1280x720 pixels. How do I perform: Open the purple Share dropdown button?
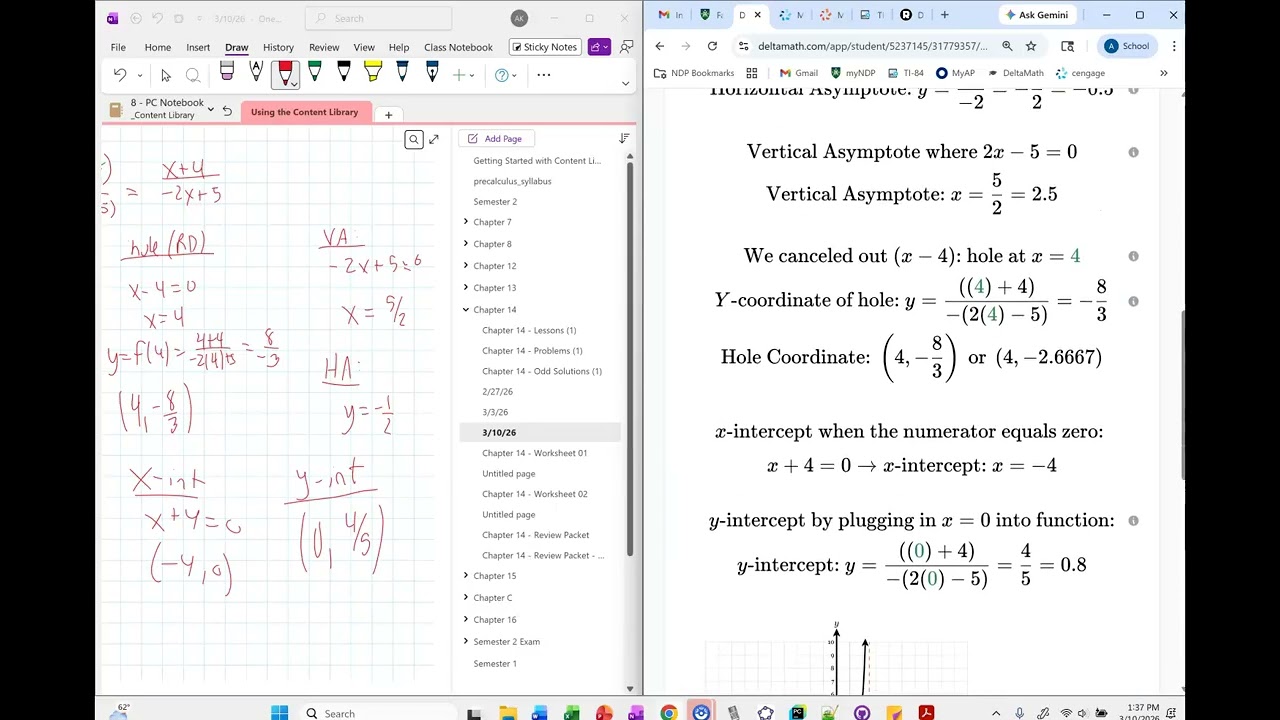(x=600, y=47)
